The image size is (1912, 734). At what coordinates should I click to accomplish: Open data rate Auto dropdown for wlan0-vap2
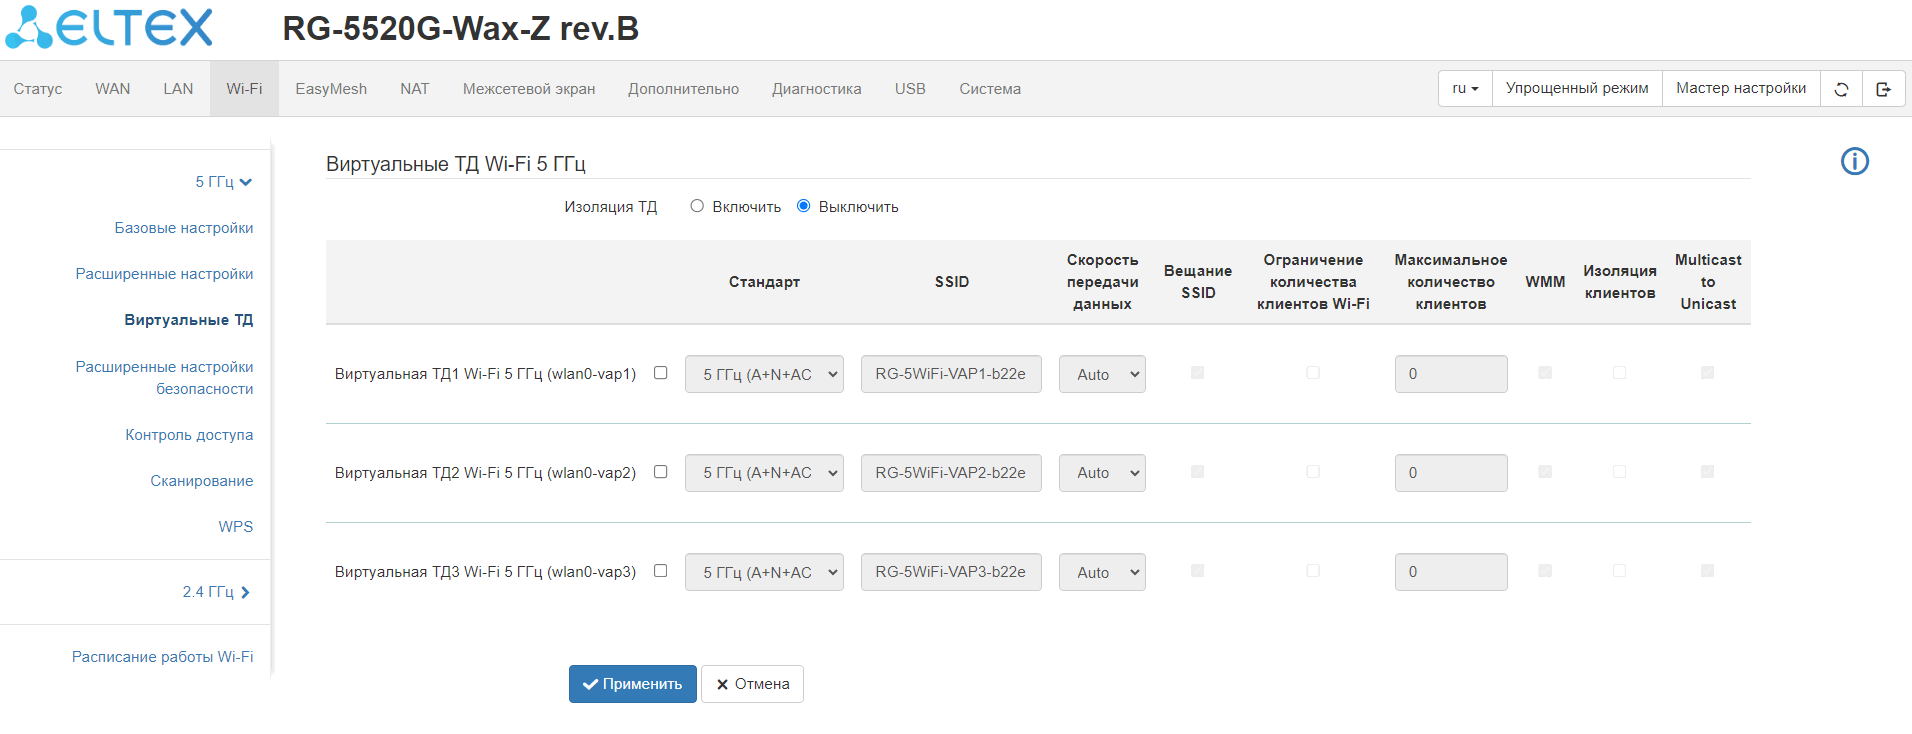pyautogui.click(x=1102, y=473)
